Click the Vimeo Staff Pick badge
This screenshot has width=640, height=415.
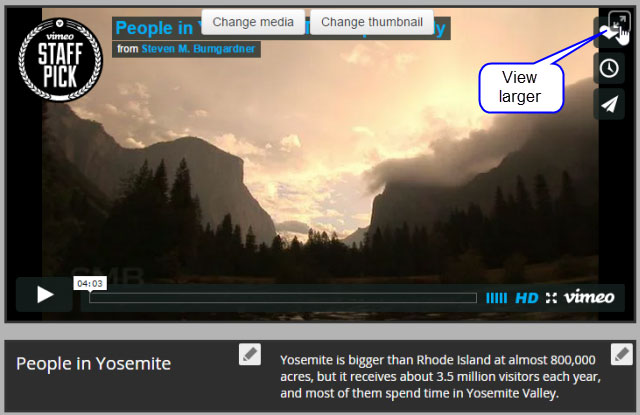pyautogui.click(x=60, y=60)
